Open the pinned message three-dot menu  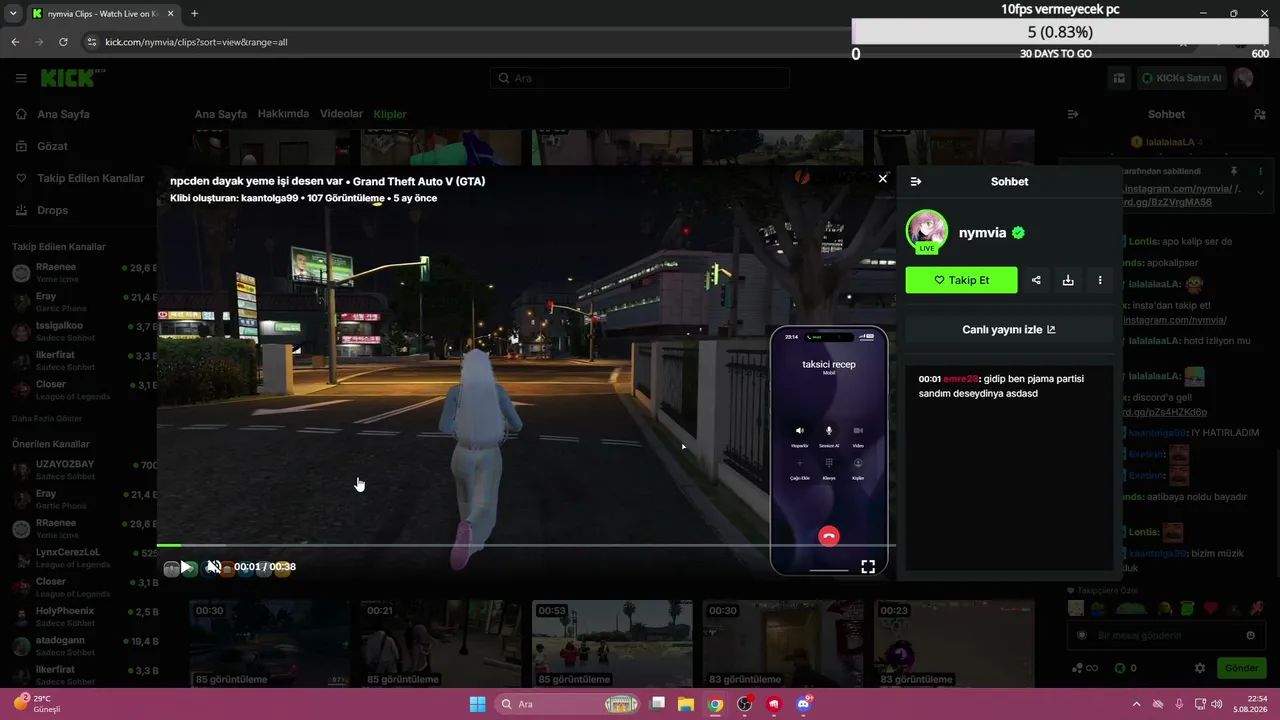coord(1260,172)
